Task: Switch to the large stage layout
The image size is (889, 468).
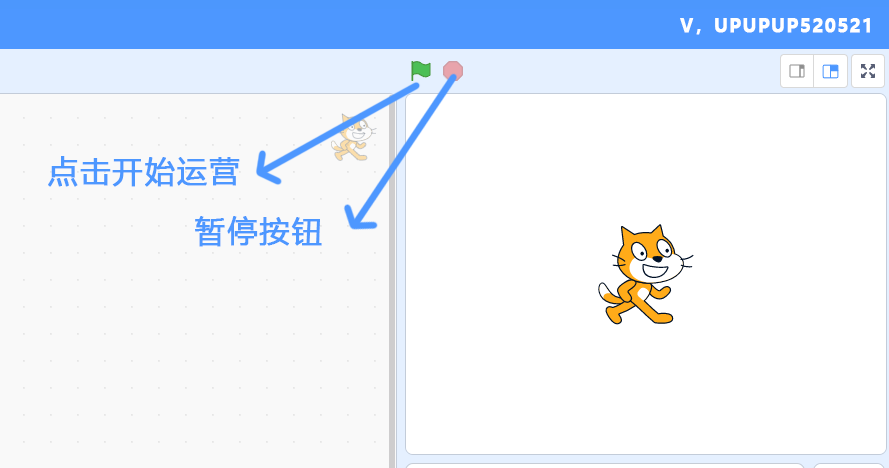Action: point(831,71)
